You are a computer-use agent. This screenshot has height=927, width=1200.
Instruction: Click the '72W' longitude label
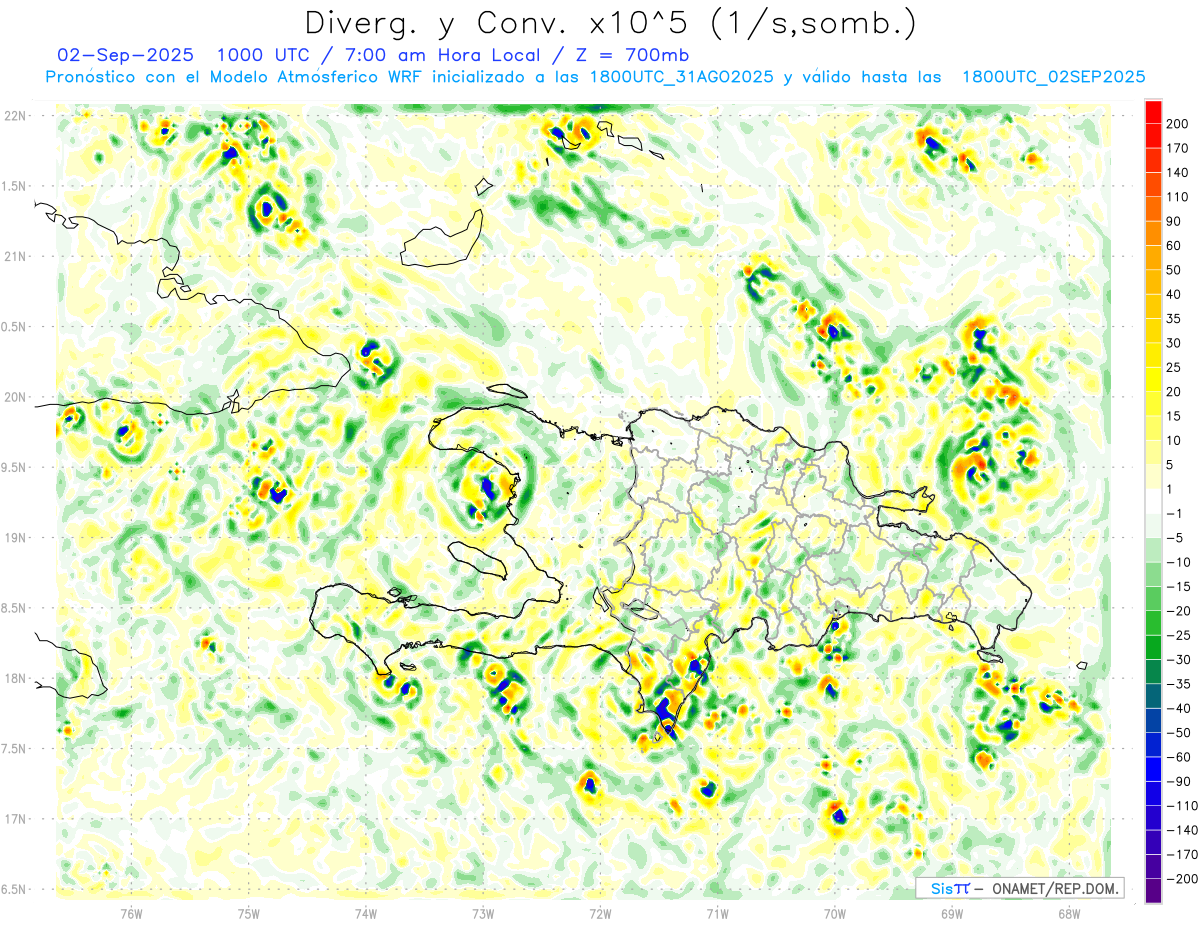[x=600, y=914]
